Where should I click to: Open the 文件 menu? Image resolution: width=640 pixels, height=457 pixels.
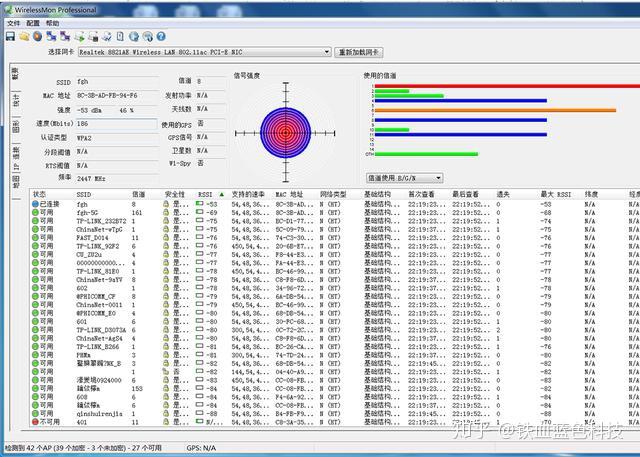(13, 23)
